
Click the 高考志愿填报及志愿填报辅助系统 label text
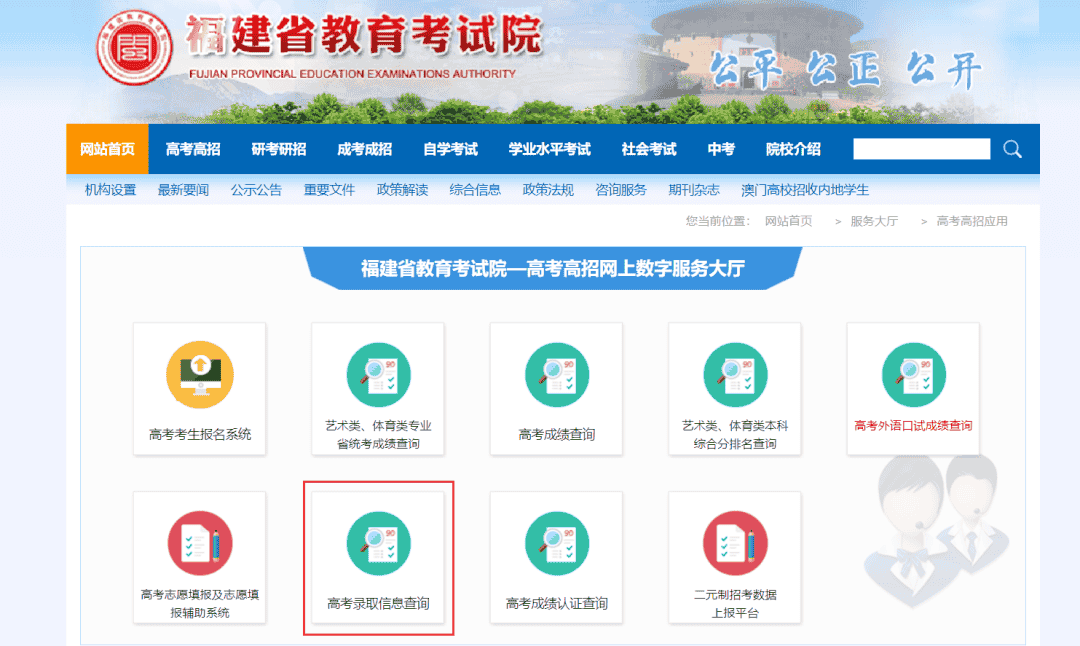[200, 603]
